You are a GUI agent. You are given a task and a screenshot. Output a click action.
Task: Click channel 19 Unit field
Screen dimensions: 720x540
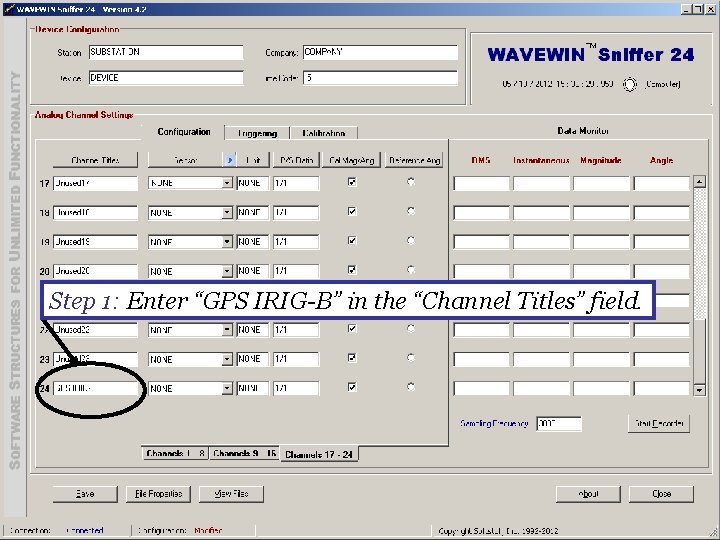[253, 242]
